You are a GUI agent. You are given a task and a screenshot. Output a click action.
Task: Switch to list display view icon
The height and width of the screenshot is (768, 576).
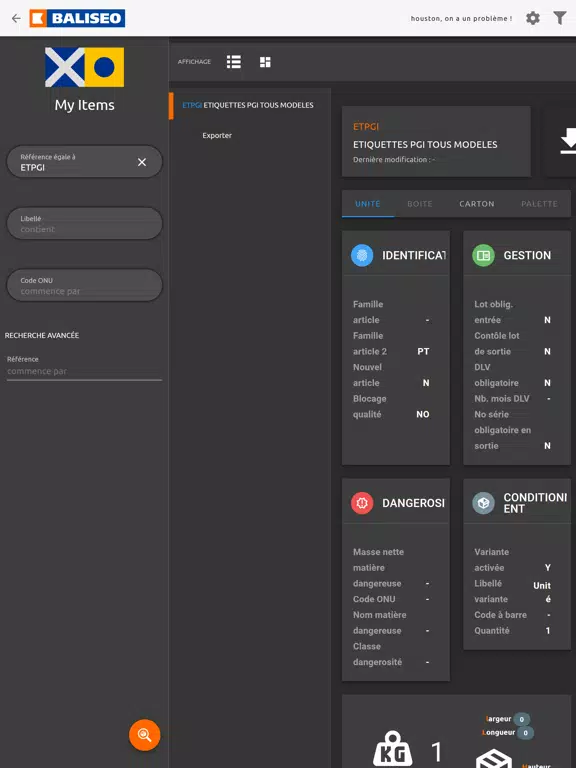(x=234, y=62)
